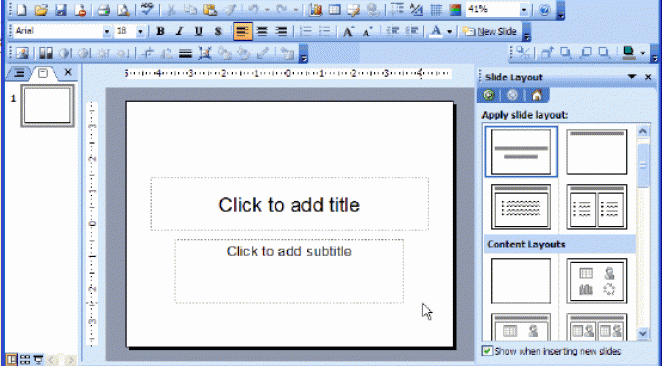Print the presentation using the printer icon
This screenshot has height=366, width=662.
pos(103,10)
